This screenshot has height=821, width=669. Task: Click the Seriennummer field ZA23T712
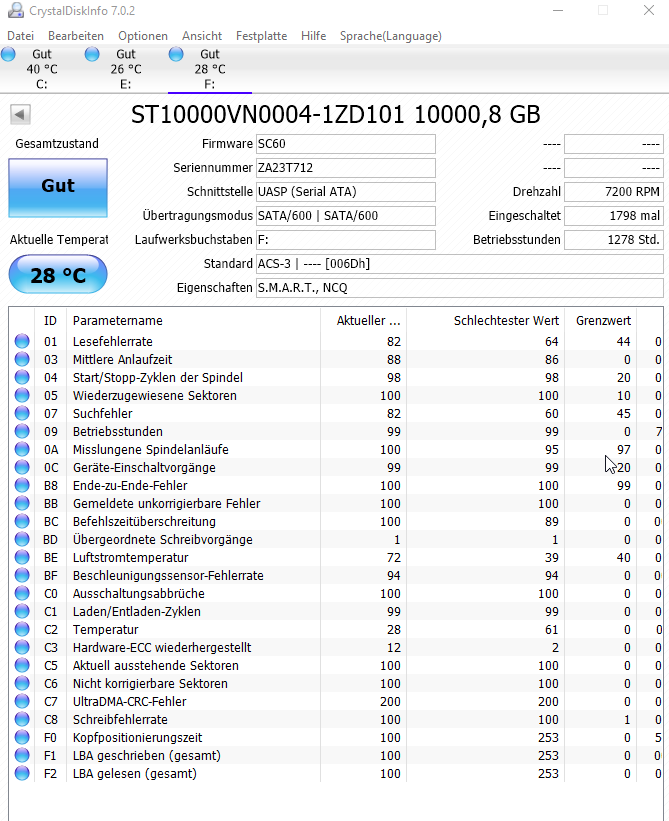pyautogui.click(x=345, y=168)
